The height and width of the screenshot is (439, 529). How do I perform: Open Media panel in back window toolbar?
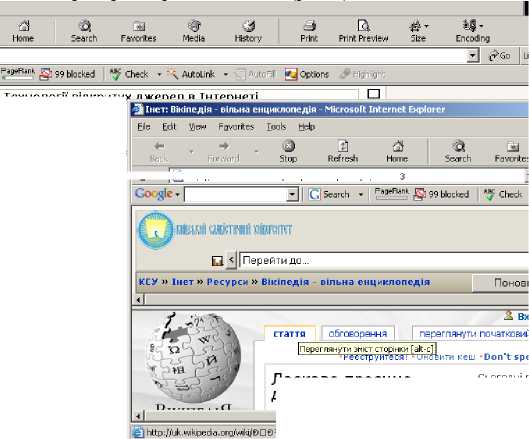[x=194, y=31]
